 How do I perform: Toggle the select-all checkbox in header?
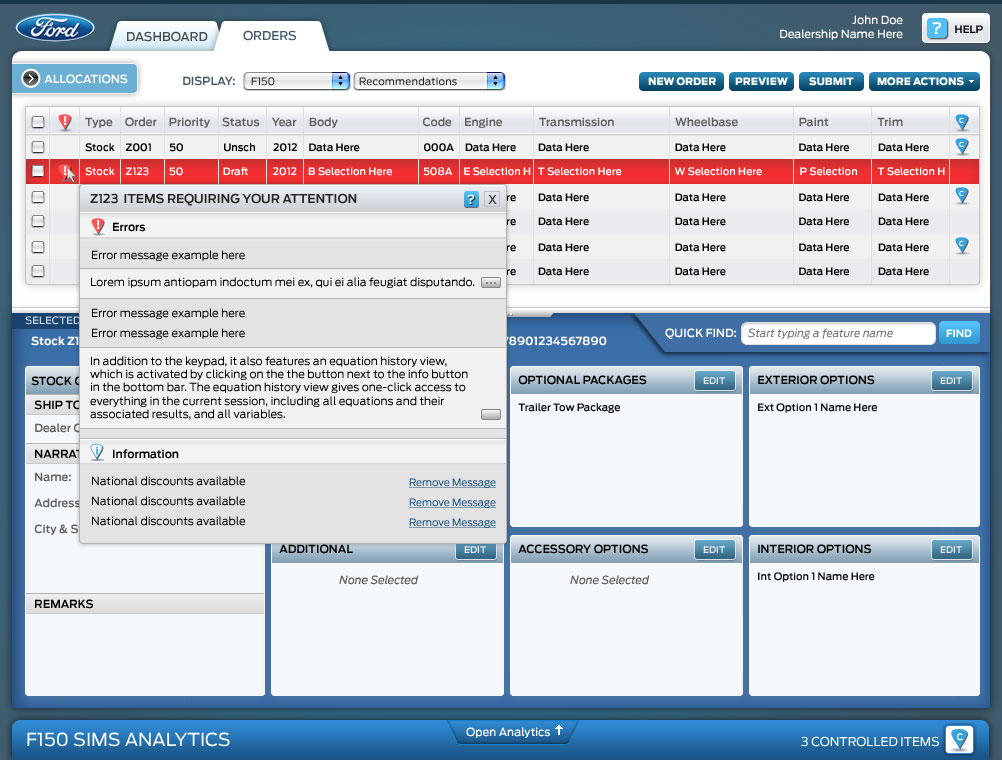click(38, 122)
